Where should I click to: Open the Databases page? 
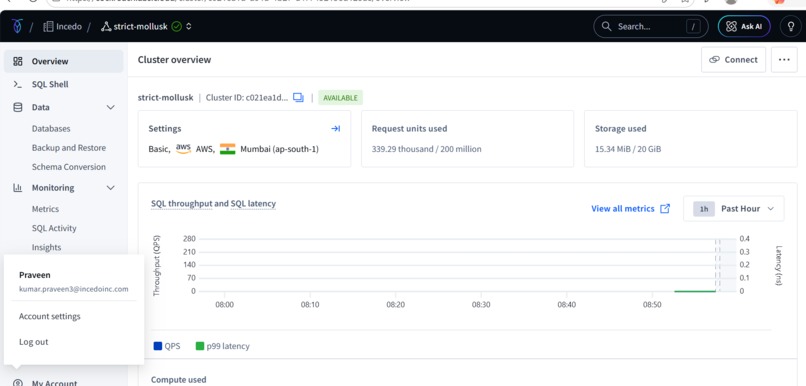coord(51,128)
